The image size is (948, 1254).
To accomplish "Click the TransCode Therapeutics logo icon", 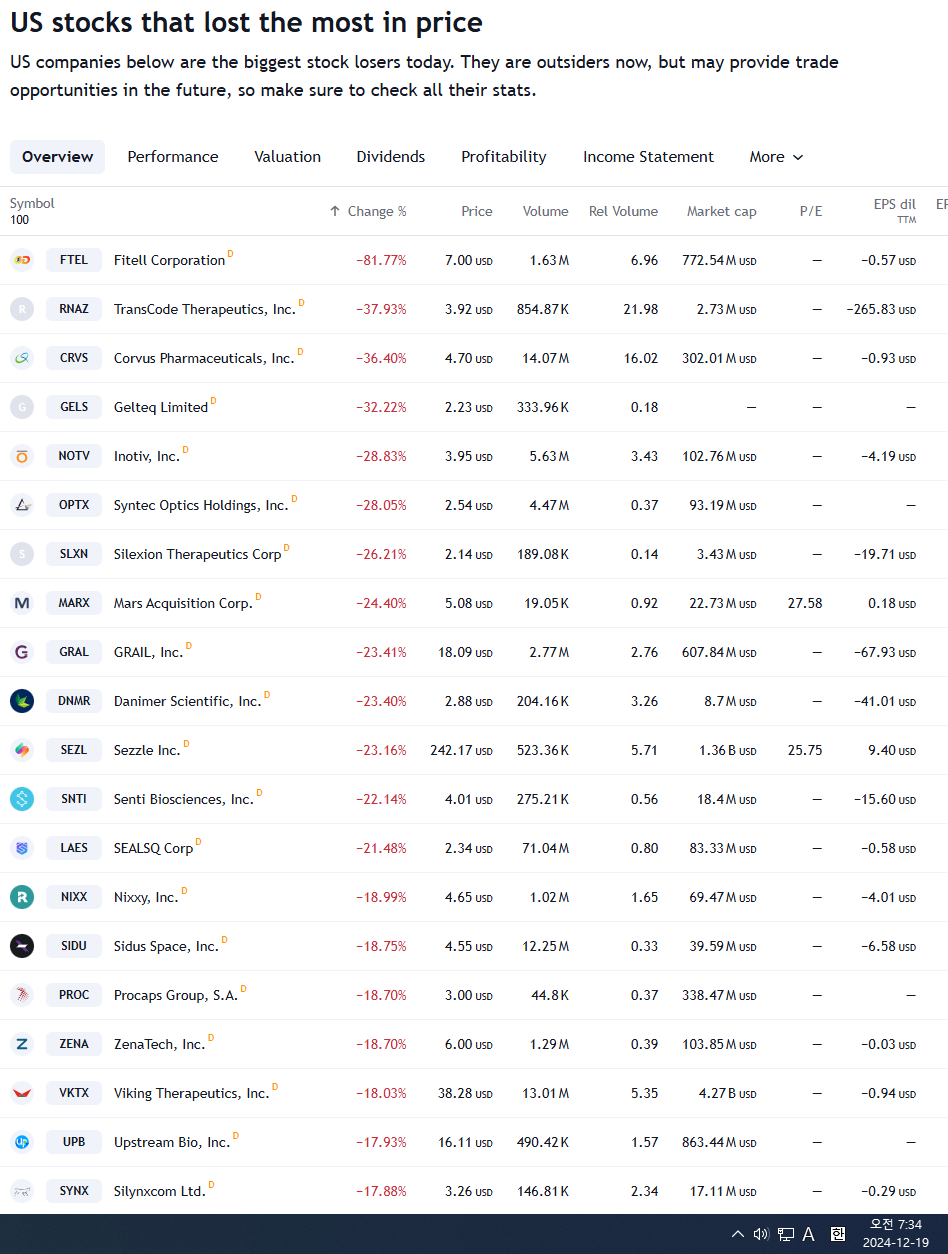I will 22,309.
